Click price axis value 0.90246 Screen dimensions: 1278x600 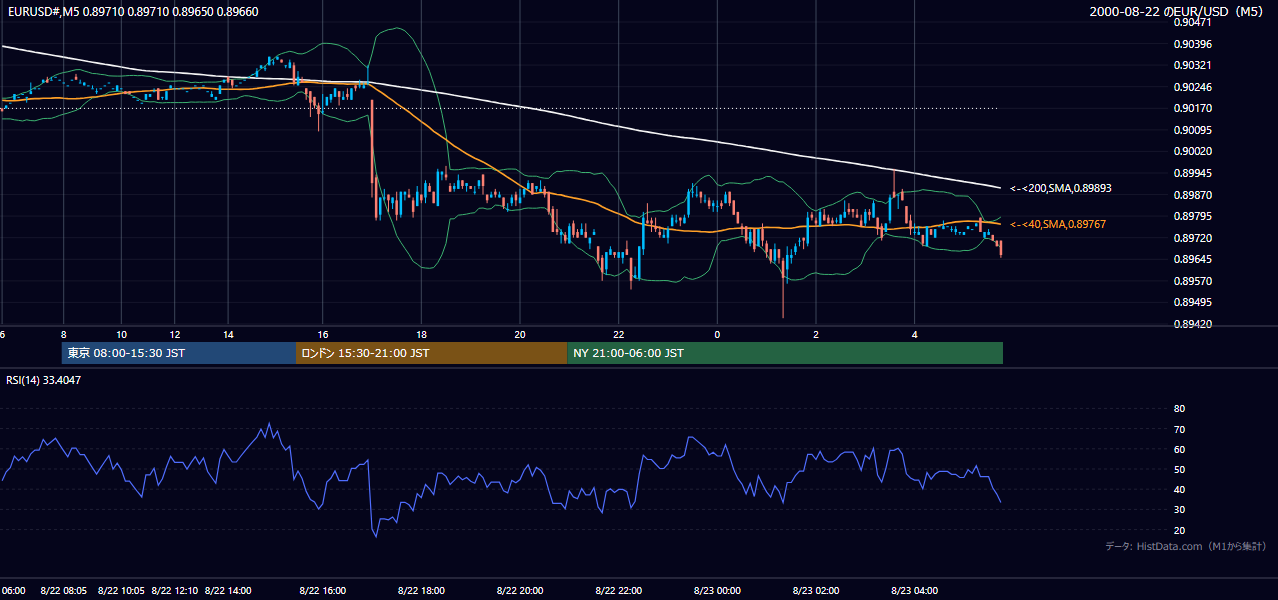(1192, 87)
